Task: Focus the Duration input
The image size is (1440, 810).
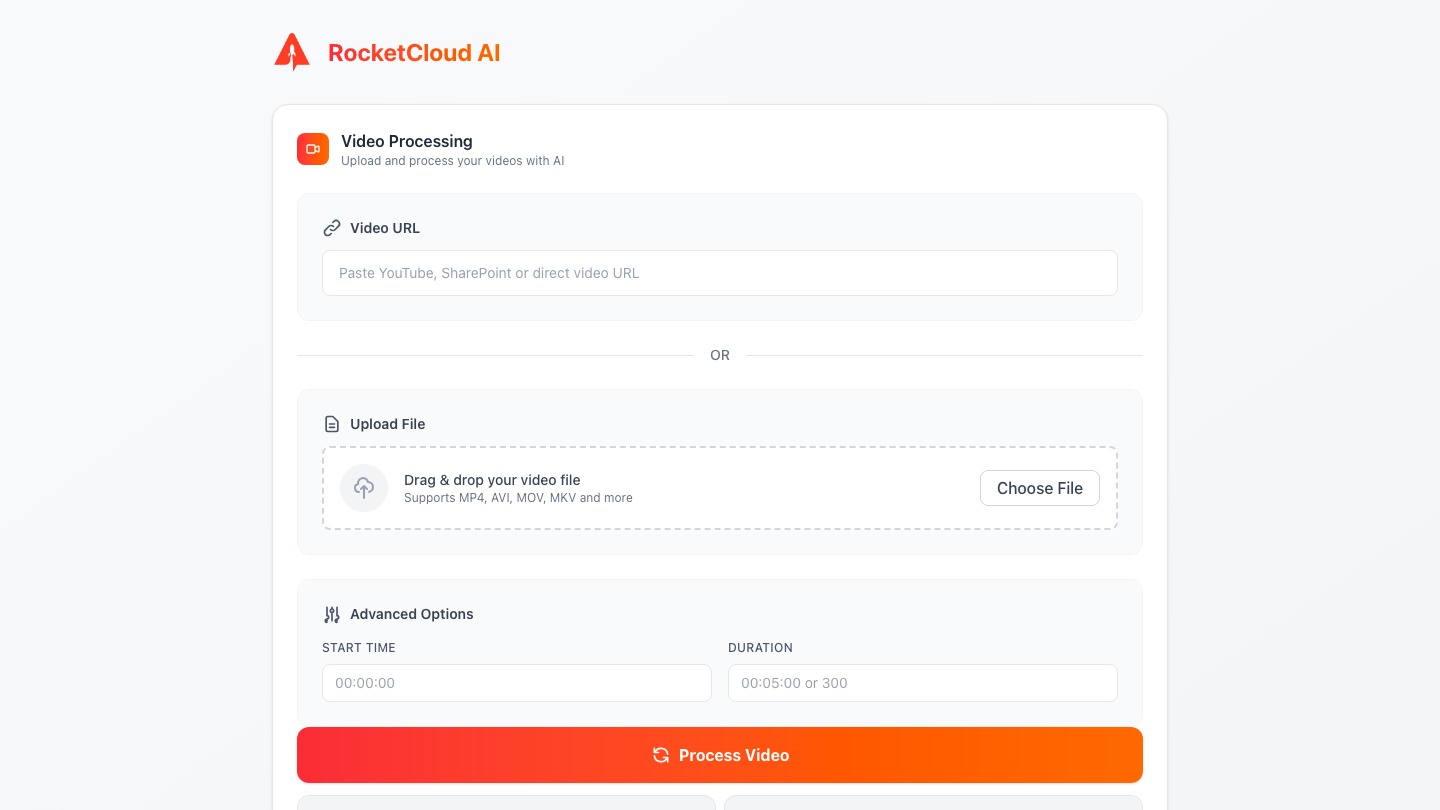Action: (x=923, y=683)
